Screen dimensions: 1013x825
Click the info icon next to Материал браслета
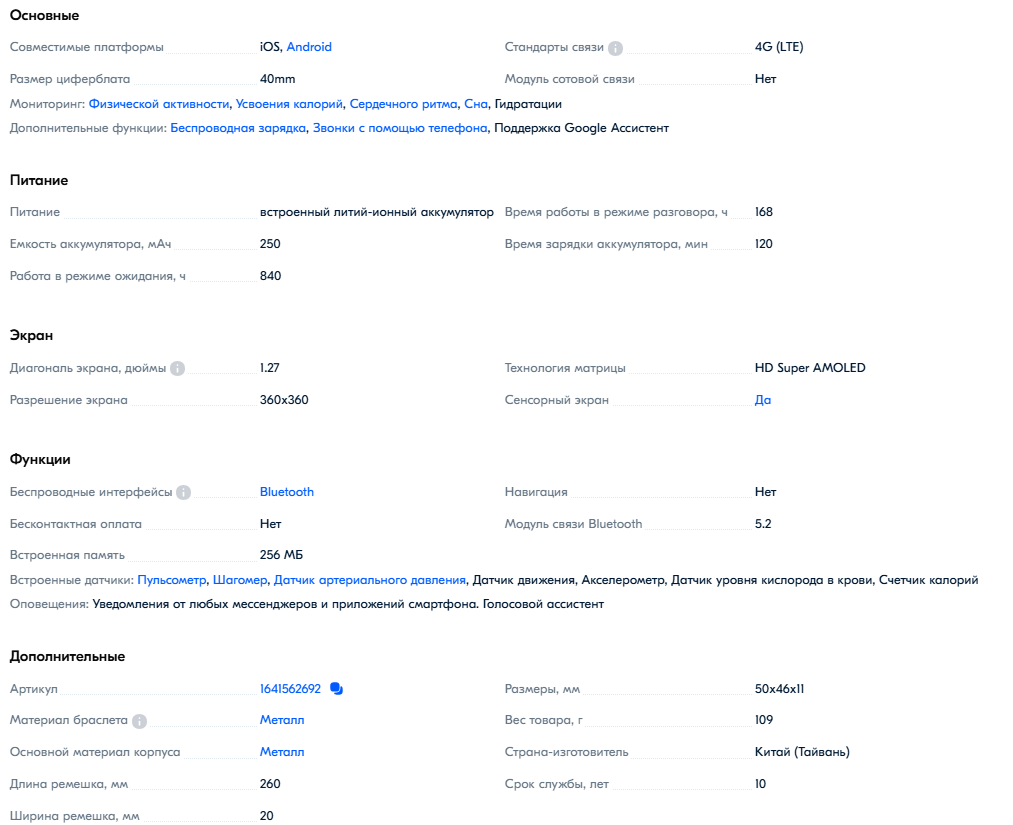point(140,721)
